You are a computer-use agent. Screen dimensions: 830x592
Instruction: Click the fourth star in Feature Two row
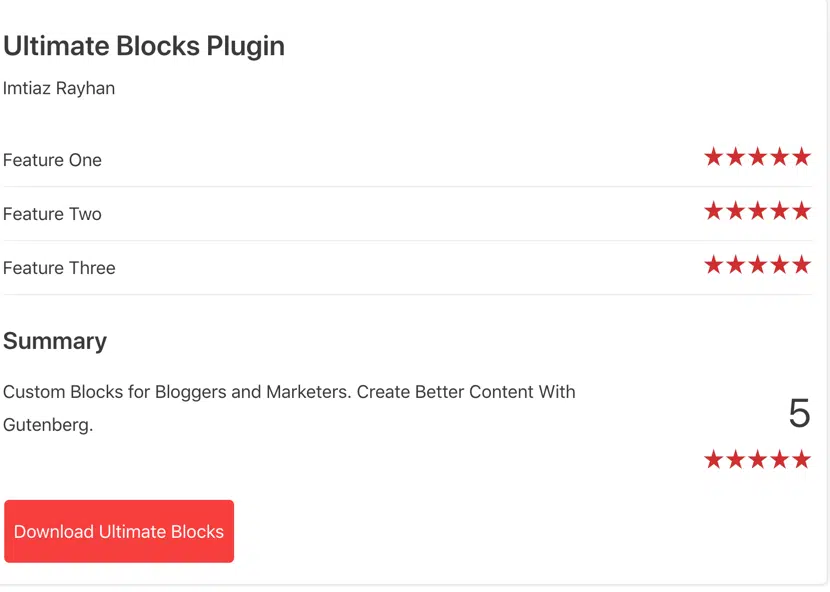(x=780, y=211)
